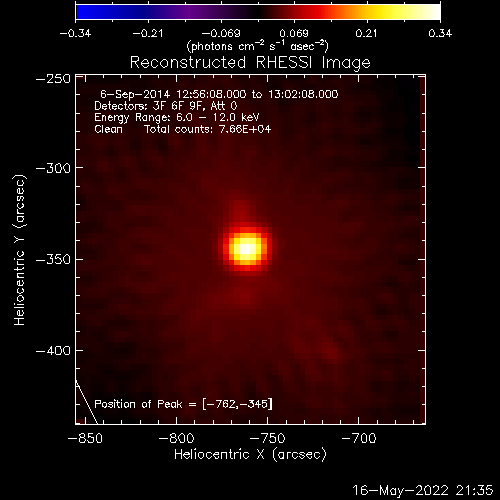Click the Heliocentric Y (arcsec) axis title
500x500 pixels.
pyautogui.click(x=20, y=250)
